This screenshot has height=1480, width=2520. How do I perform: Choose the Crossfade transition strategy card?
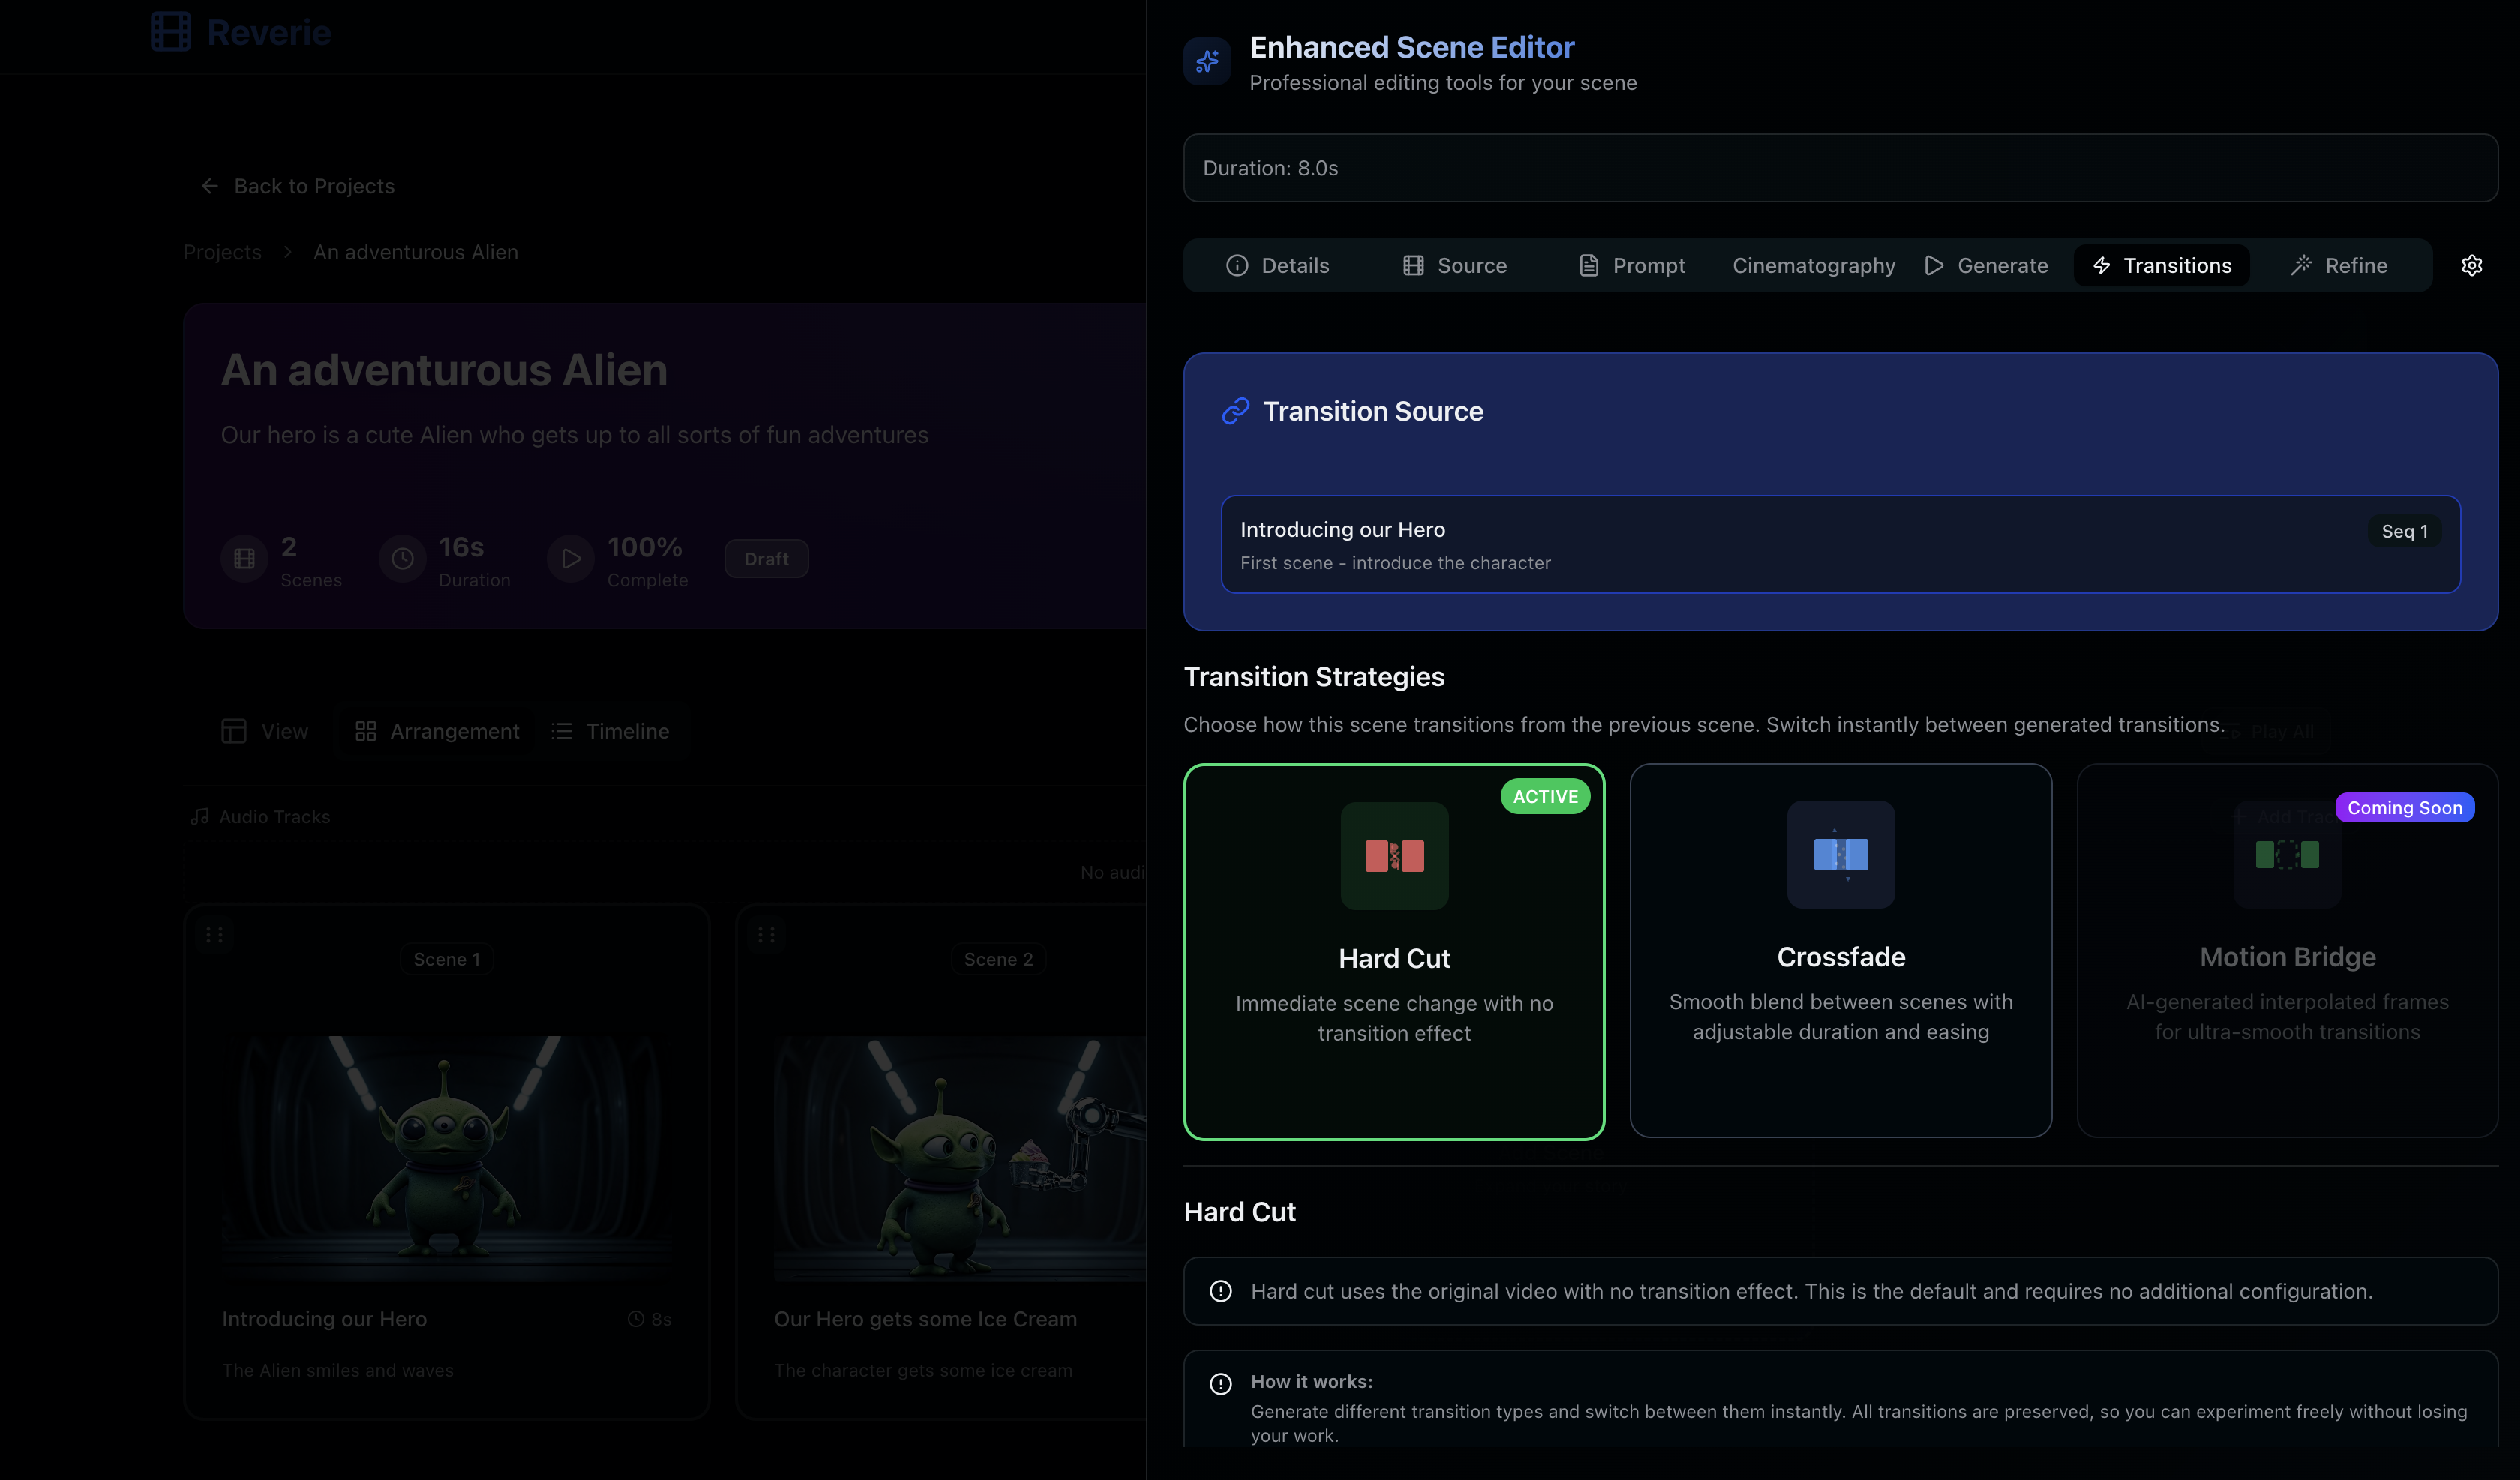pyautogui.click(x=1840, y=951)
